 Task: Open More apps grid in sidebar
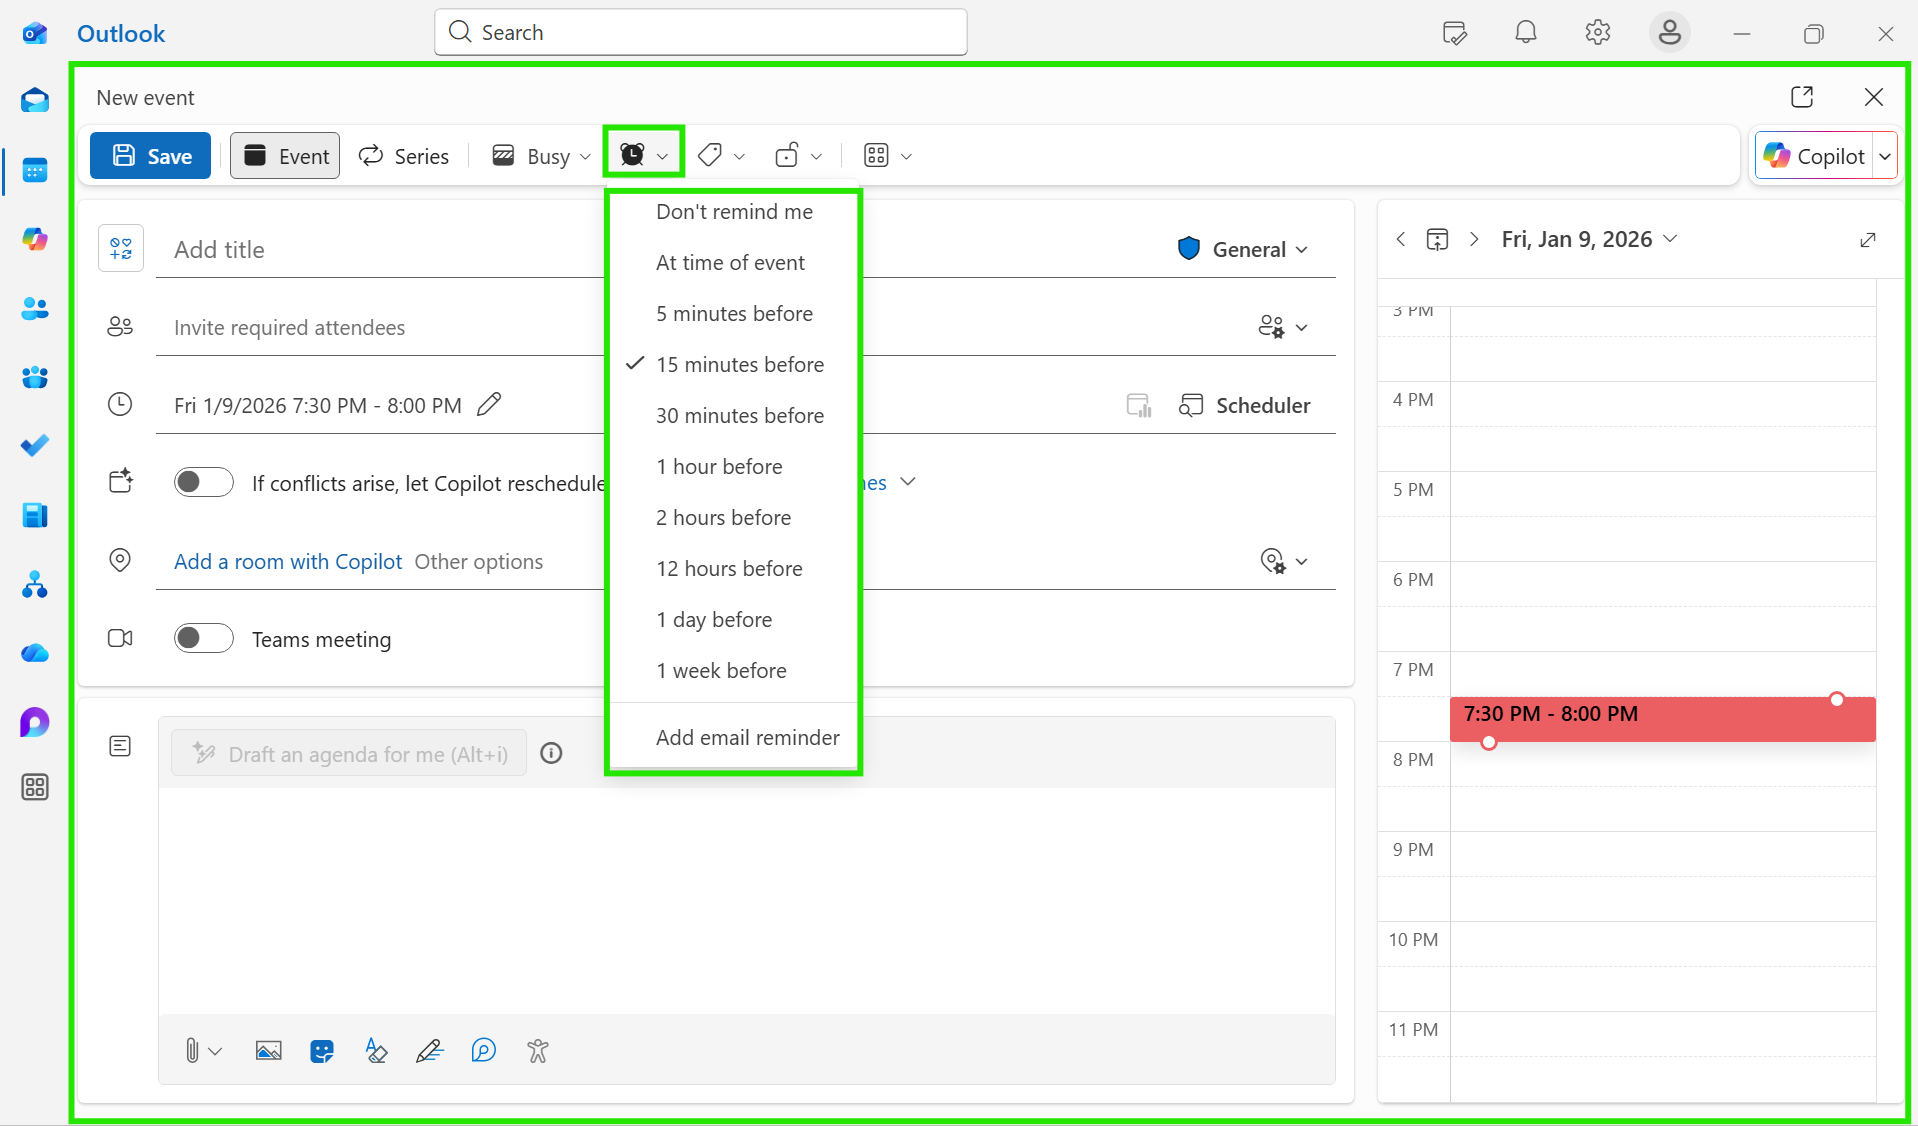point(35,787)
